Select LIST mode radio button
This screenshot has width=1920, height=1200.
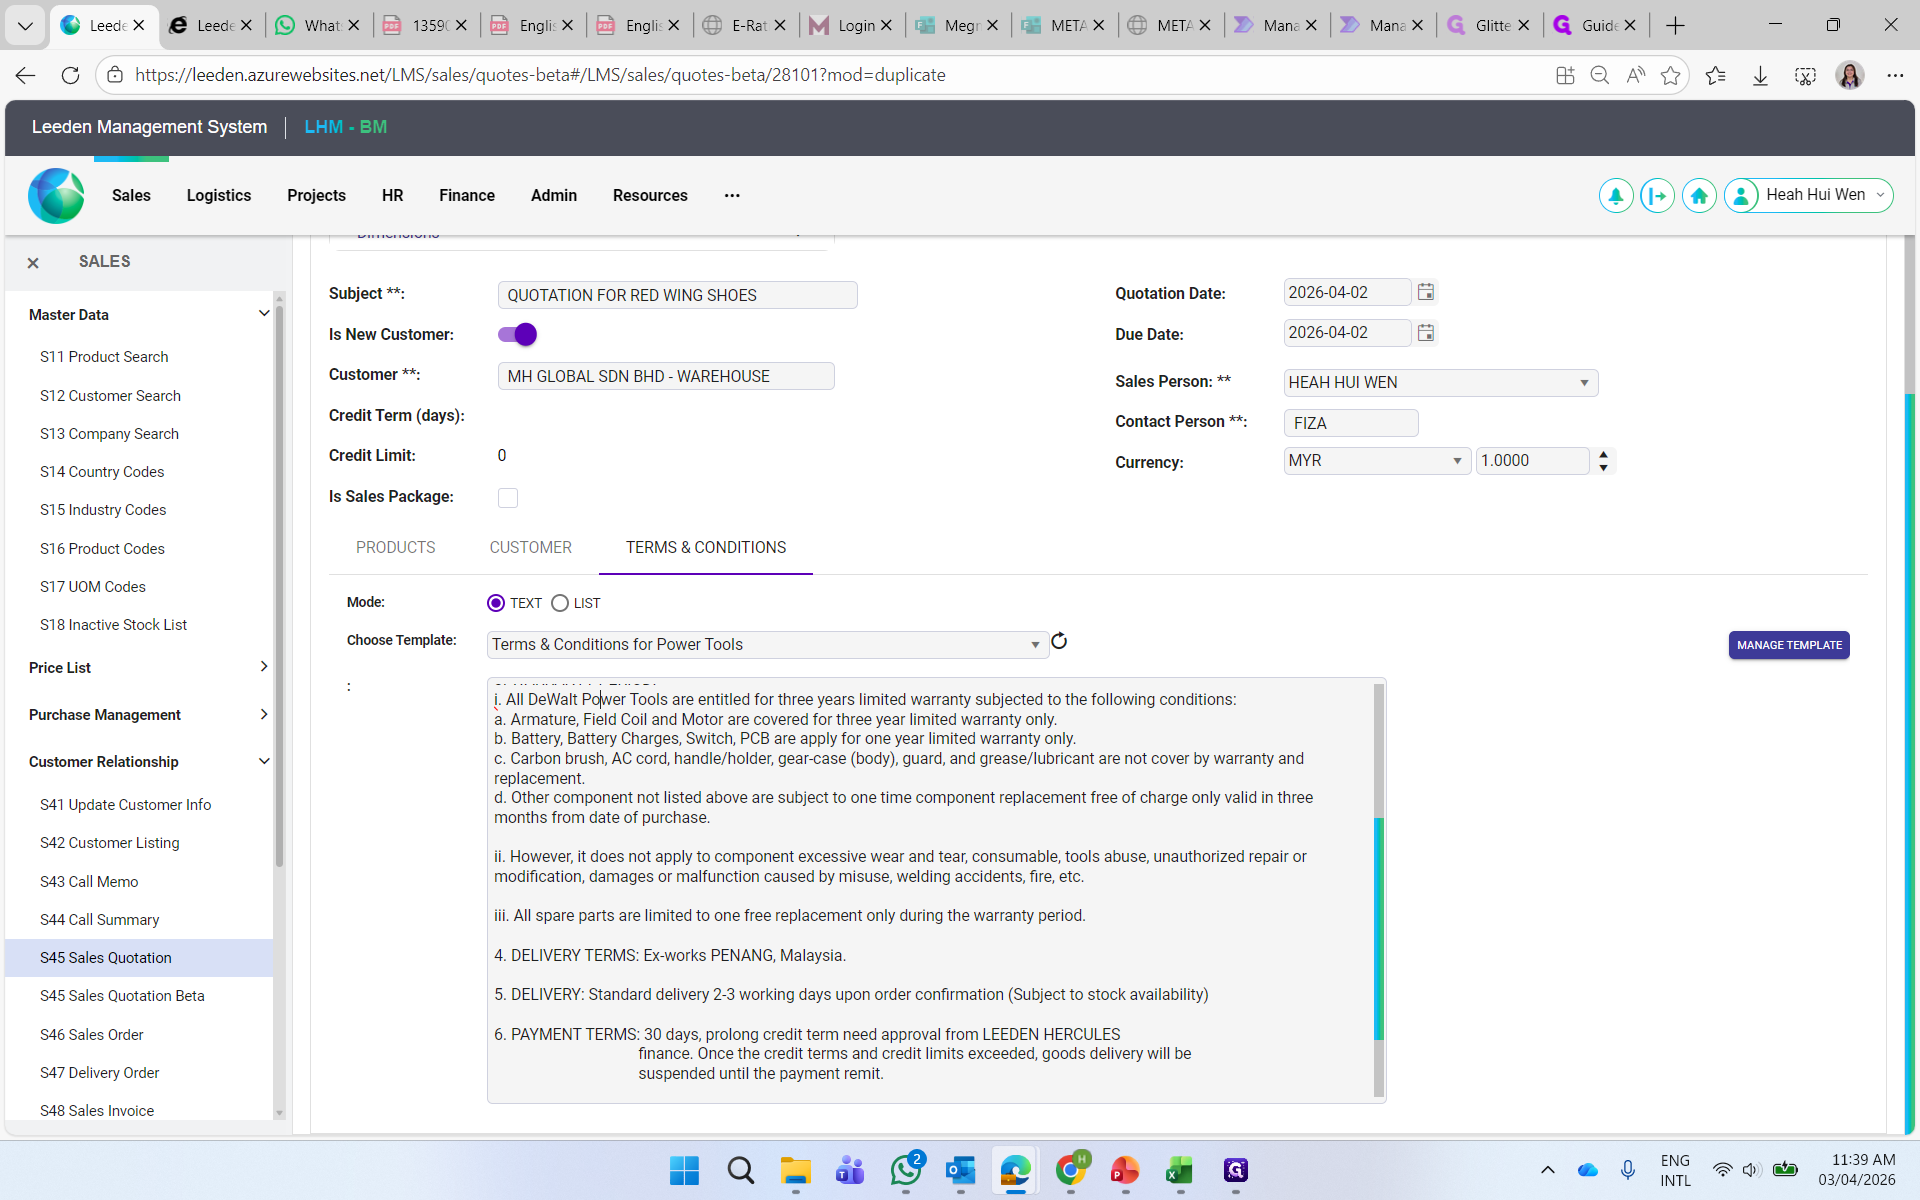560,603
